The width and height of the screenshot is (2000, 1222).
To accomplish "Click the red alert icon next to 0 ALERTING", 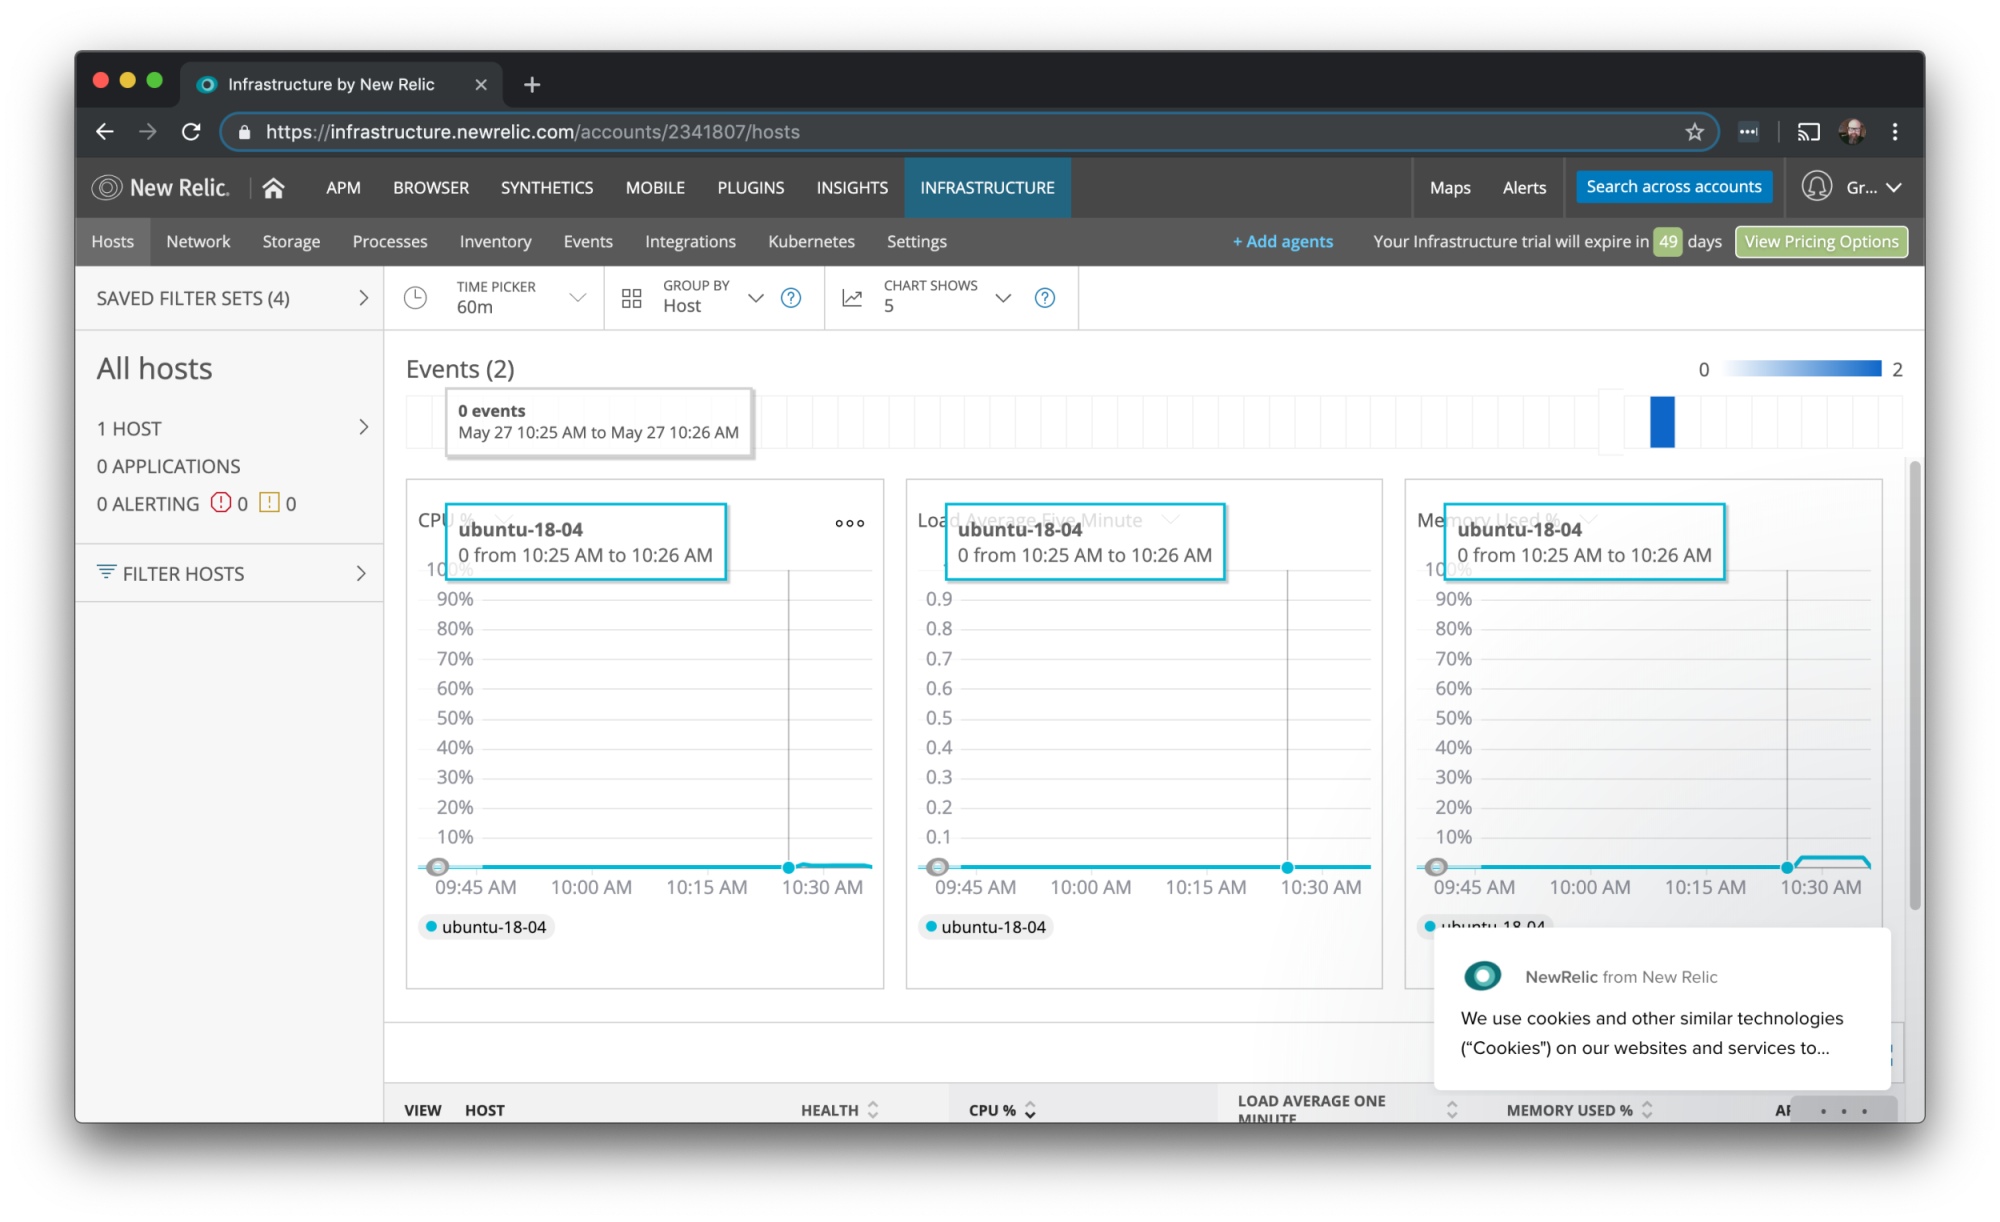I will 221,503.
